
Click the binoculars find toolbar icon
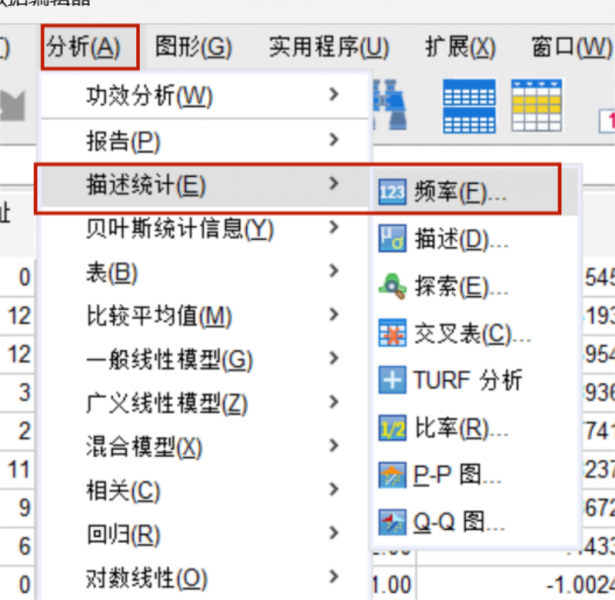[x=390, y=105]
